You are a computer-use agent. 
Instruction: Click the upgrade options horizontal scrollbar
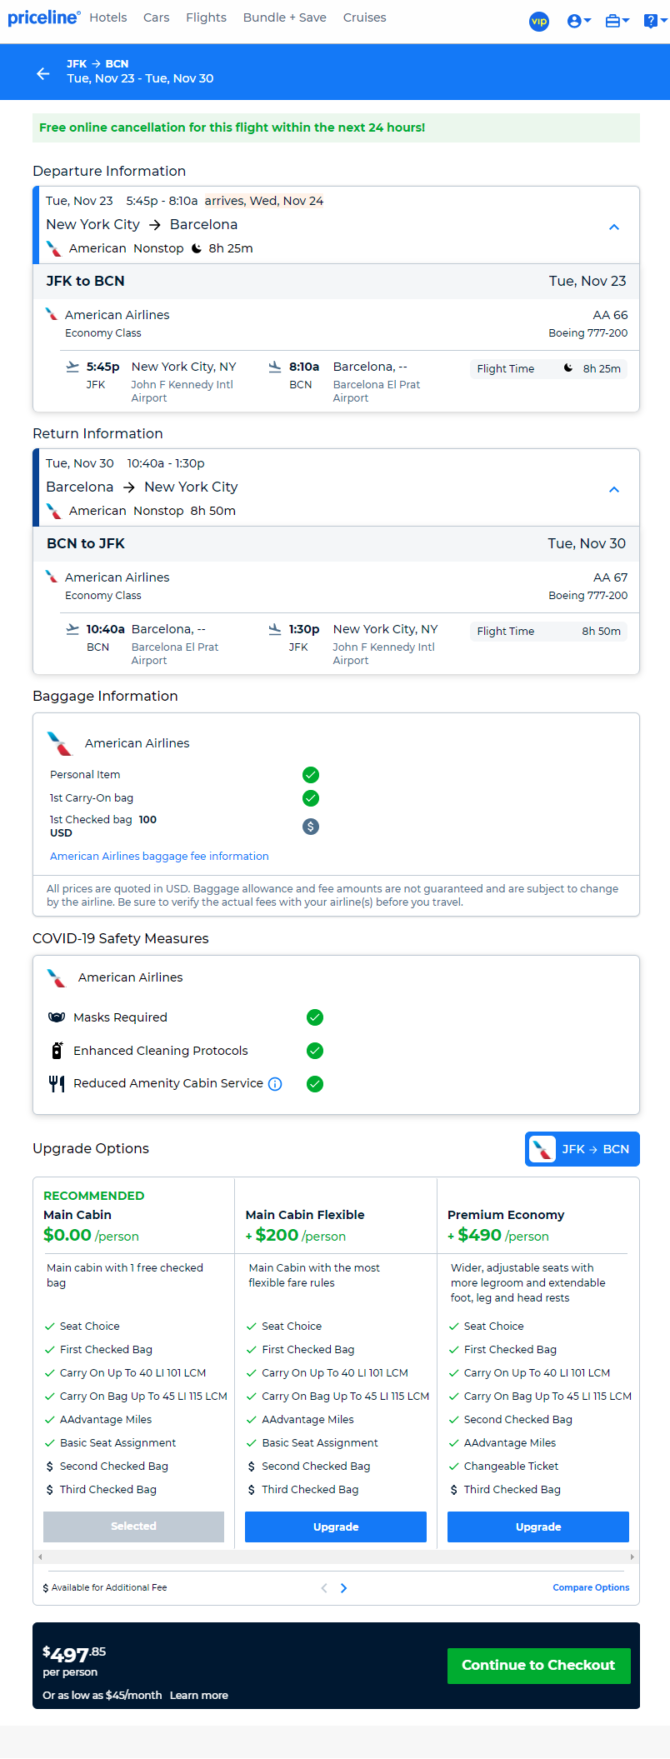[x=336, y=1557]
